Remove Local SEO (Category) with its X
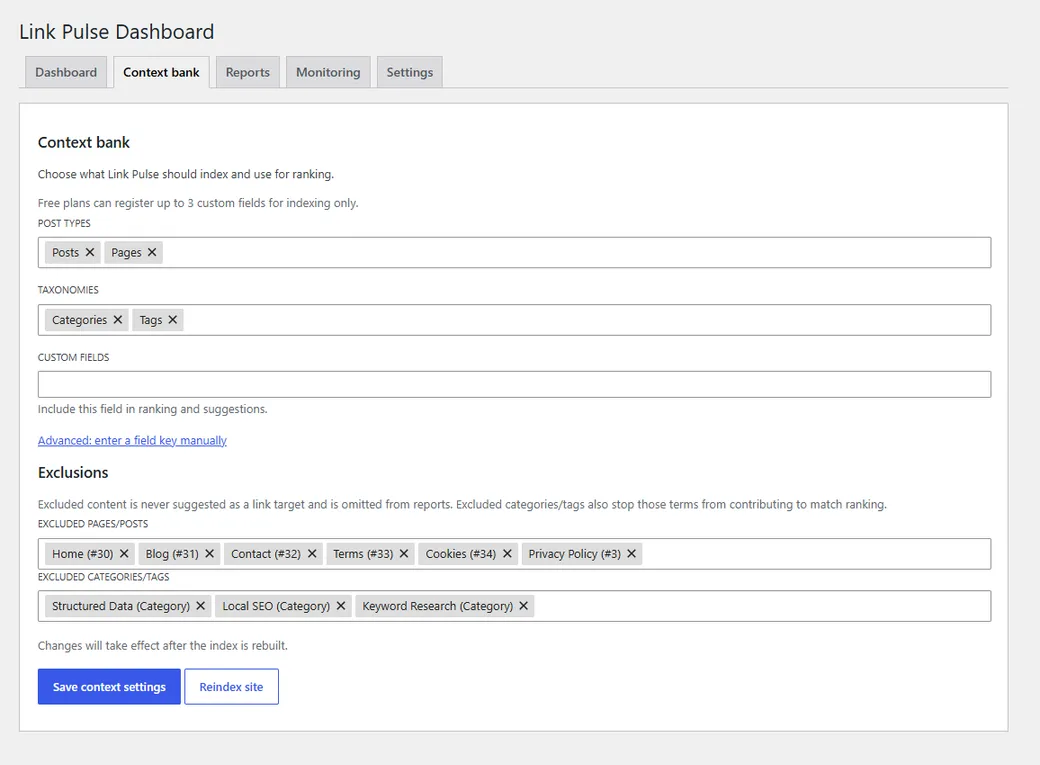Image resolution: width=1040 pixels, height=765 pixels. 340,606
